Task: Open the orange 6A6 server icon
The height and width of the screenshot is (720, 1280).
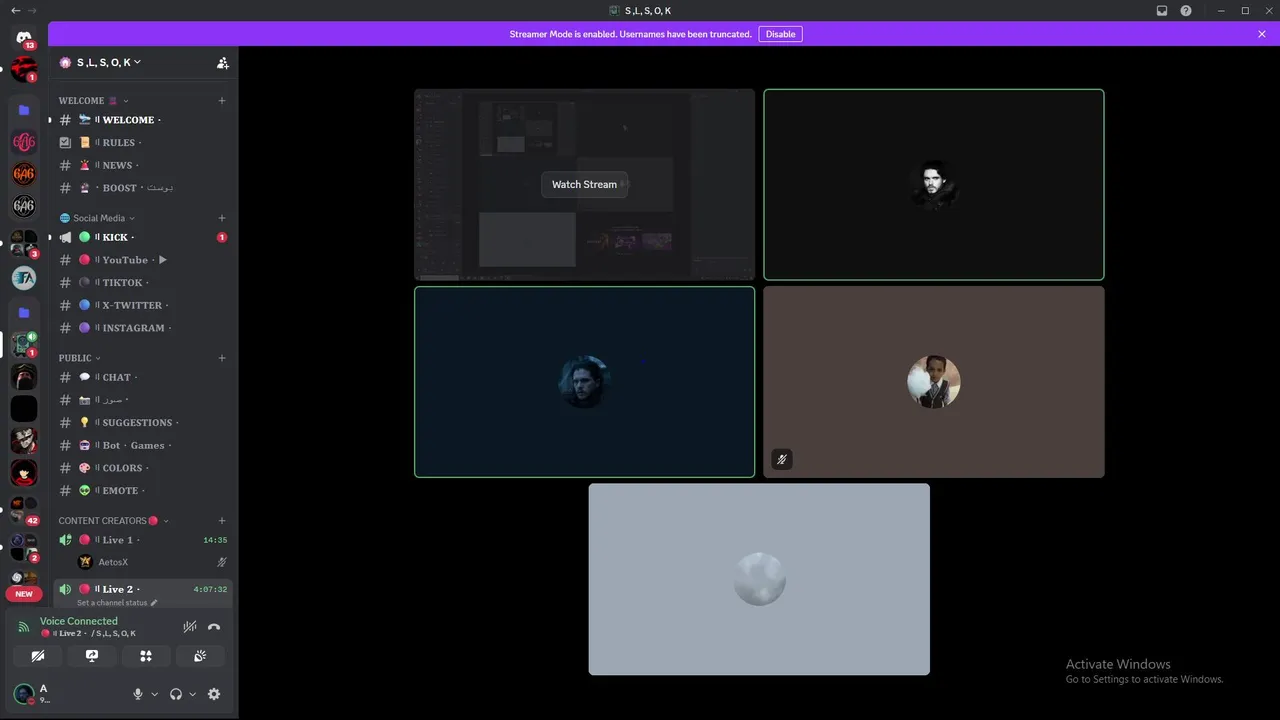Action: click(x=24, y=174)
